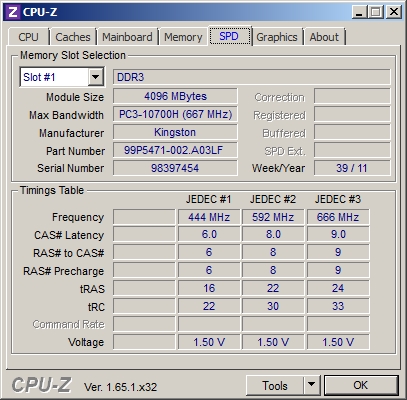This screenshot has height=400, width=407.
Task: Click the empty SPD Ext. field
Action: (352, 150)
